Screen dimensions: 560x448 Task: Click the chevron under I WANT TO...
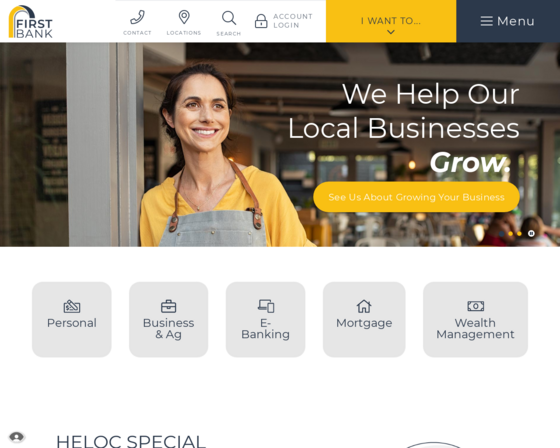[x=391, y=32]
